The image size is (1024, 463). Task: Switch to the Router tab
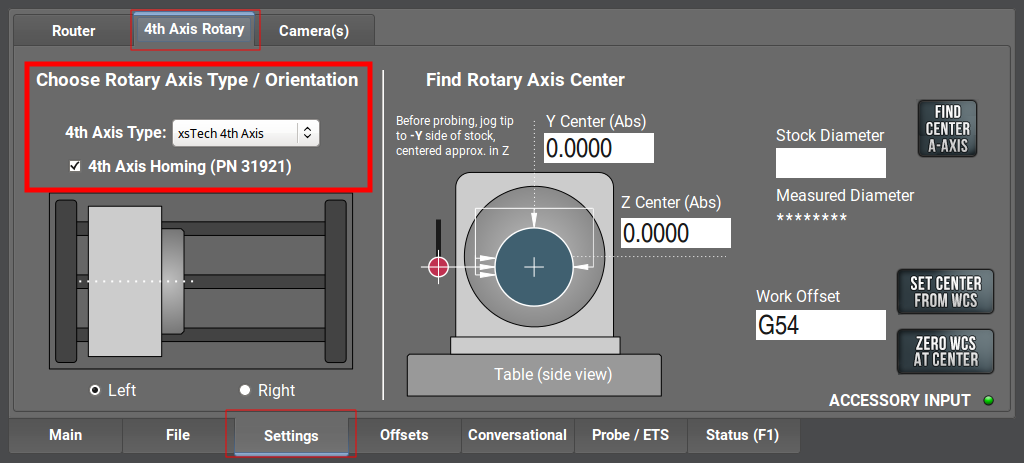coord(73,31)
